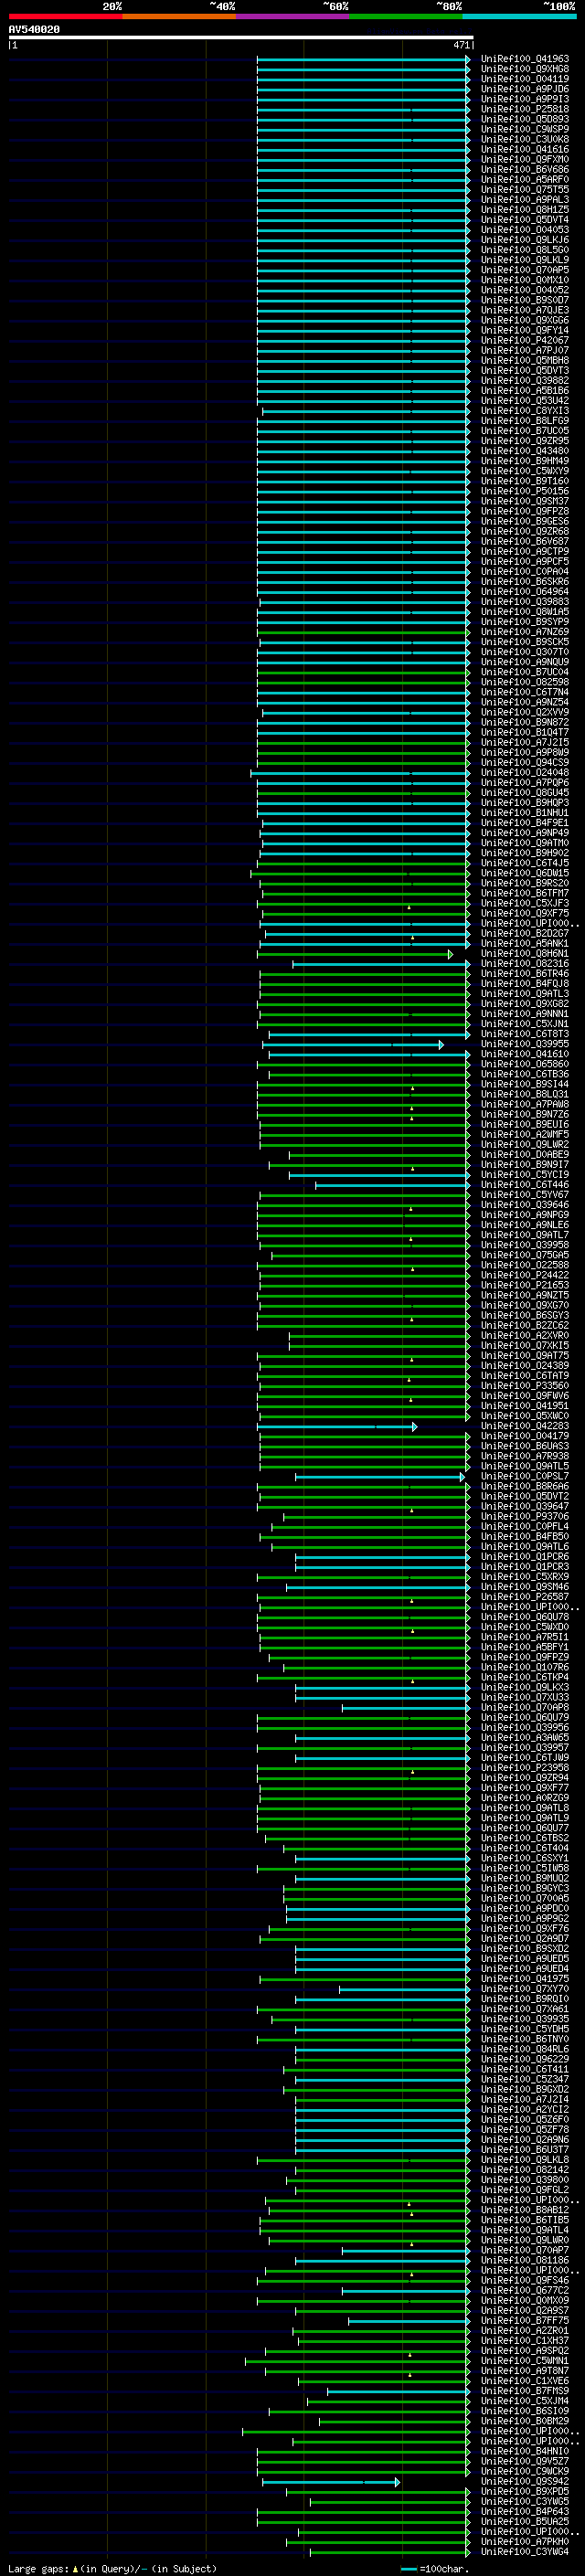Open hit UniRef100_Q5D893
The width and height of the screenshot is (585, 2576).
tap(525, 119)
